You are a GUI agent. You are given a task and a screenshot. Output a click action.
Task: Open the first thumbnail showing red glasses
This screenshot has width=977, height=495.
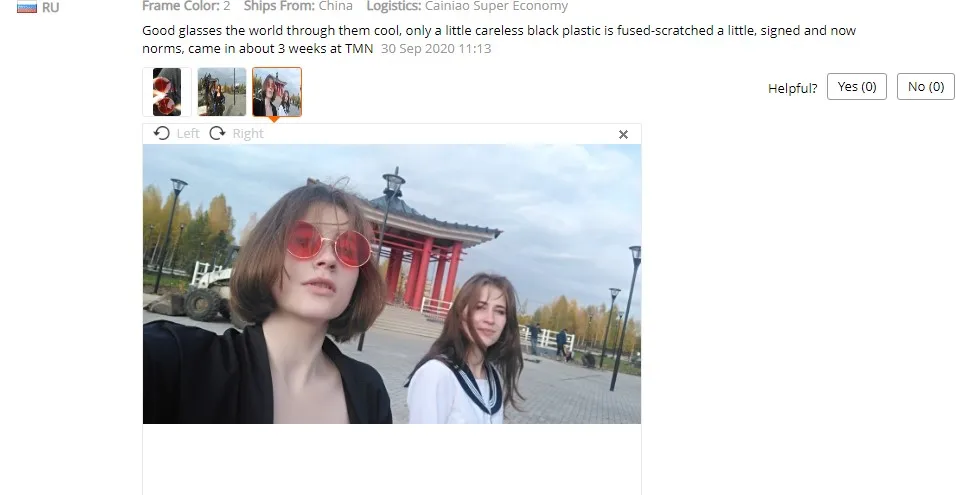[x=166, y=92]
